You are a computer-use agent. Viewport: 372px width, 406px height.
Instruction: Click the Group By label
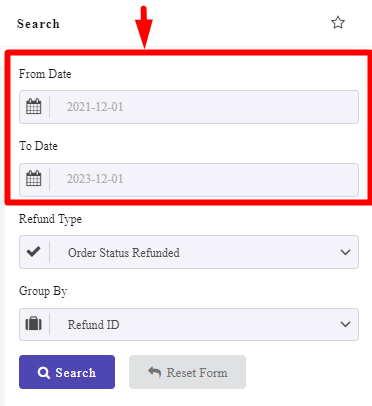coord(43,291)
